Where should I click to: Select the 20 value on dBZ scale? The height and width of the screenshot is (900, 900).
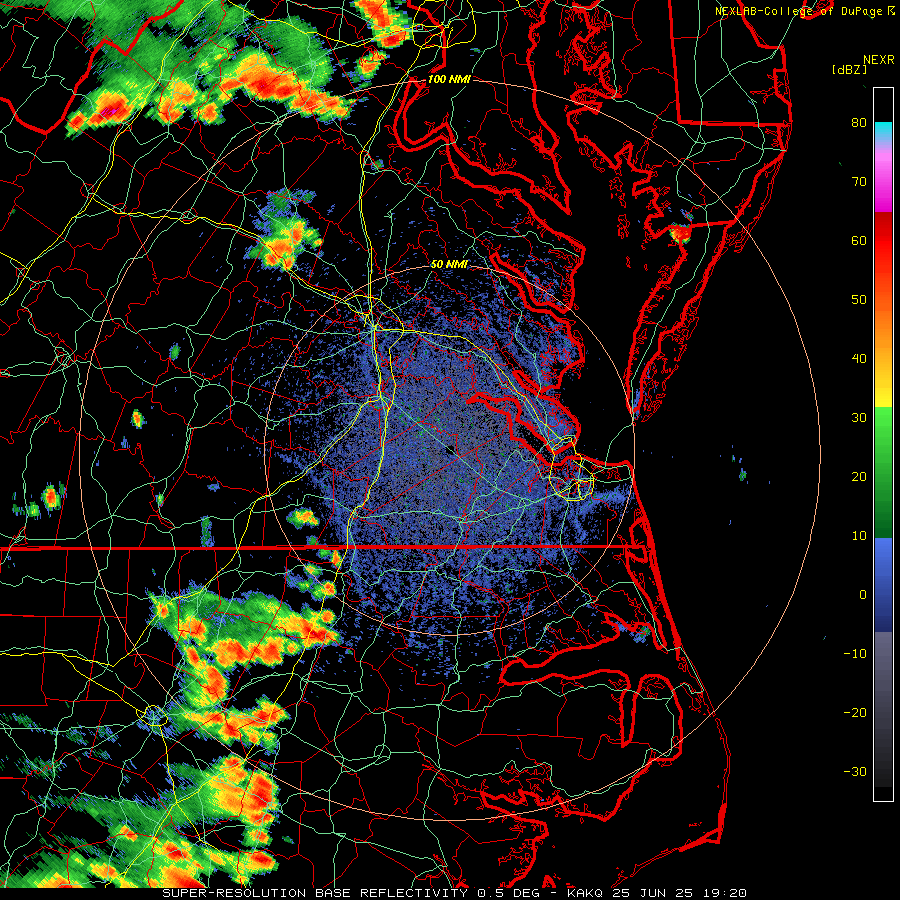859,476
